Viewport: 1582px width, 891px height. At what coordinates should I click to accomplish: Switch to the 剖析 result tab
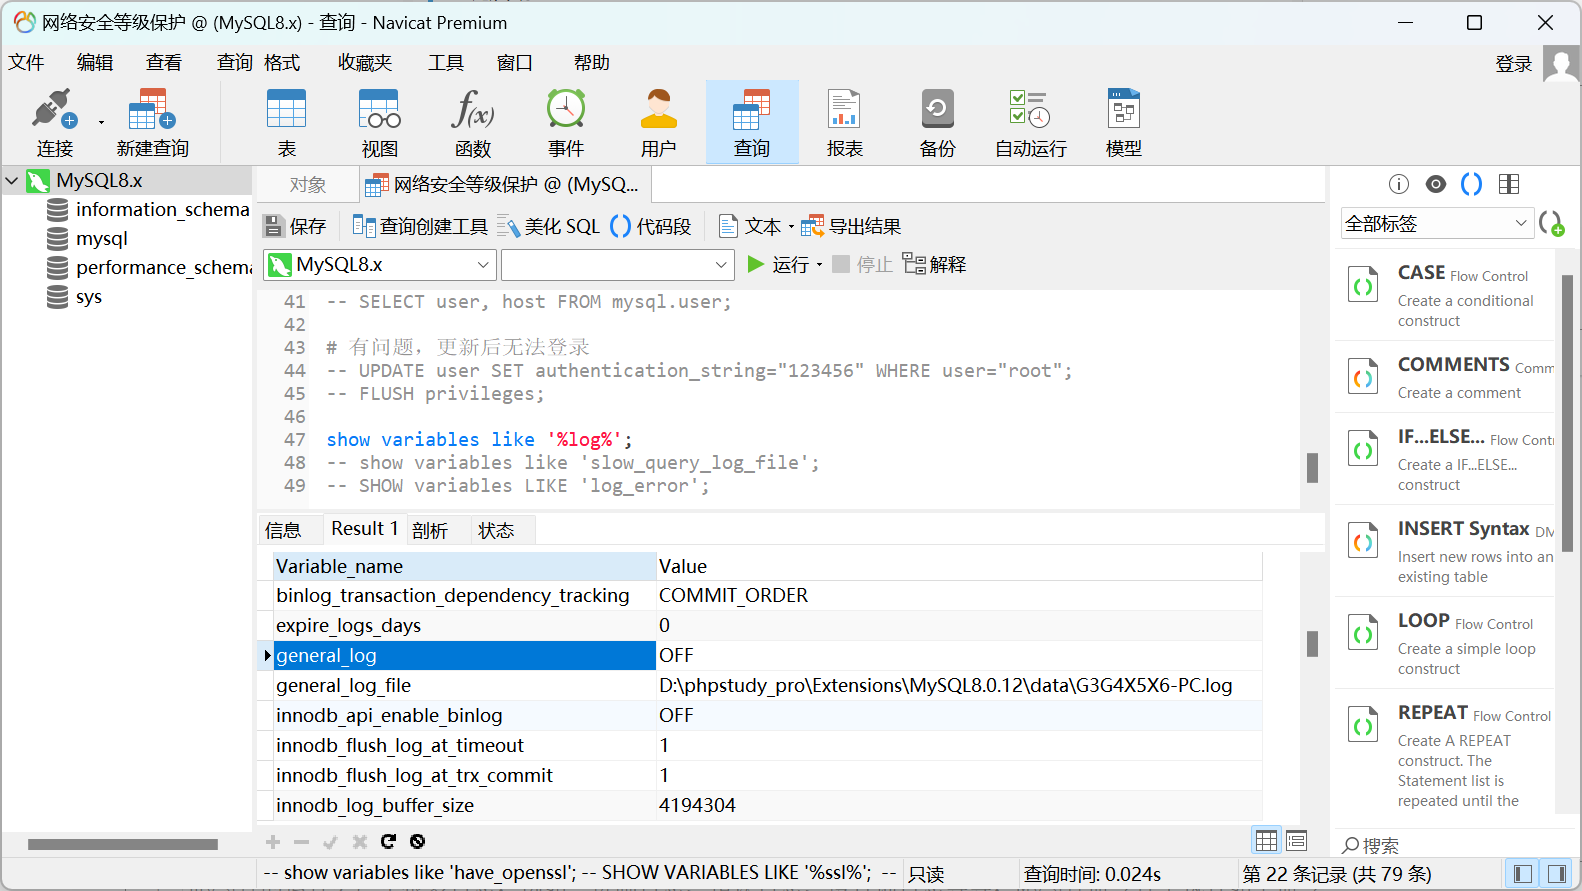[x=430, y=530]
